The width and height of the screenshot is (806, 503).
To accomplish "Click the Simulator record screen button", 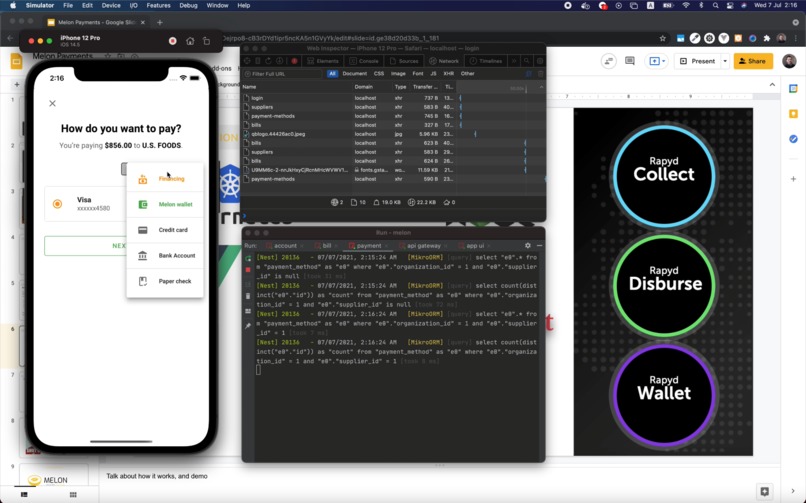I will (x=173, y=41).
